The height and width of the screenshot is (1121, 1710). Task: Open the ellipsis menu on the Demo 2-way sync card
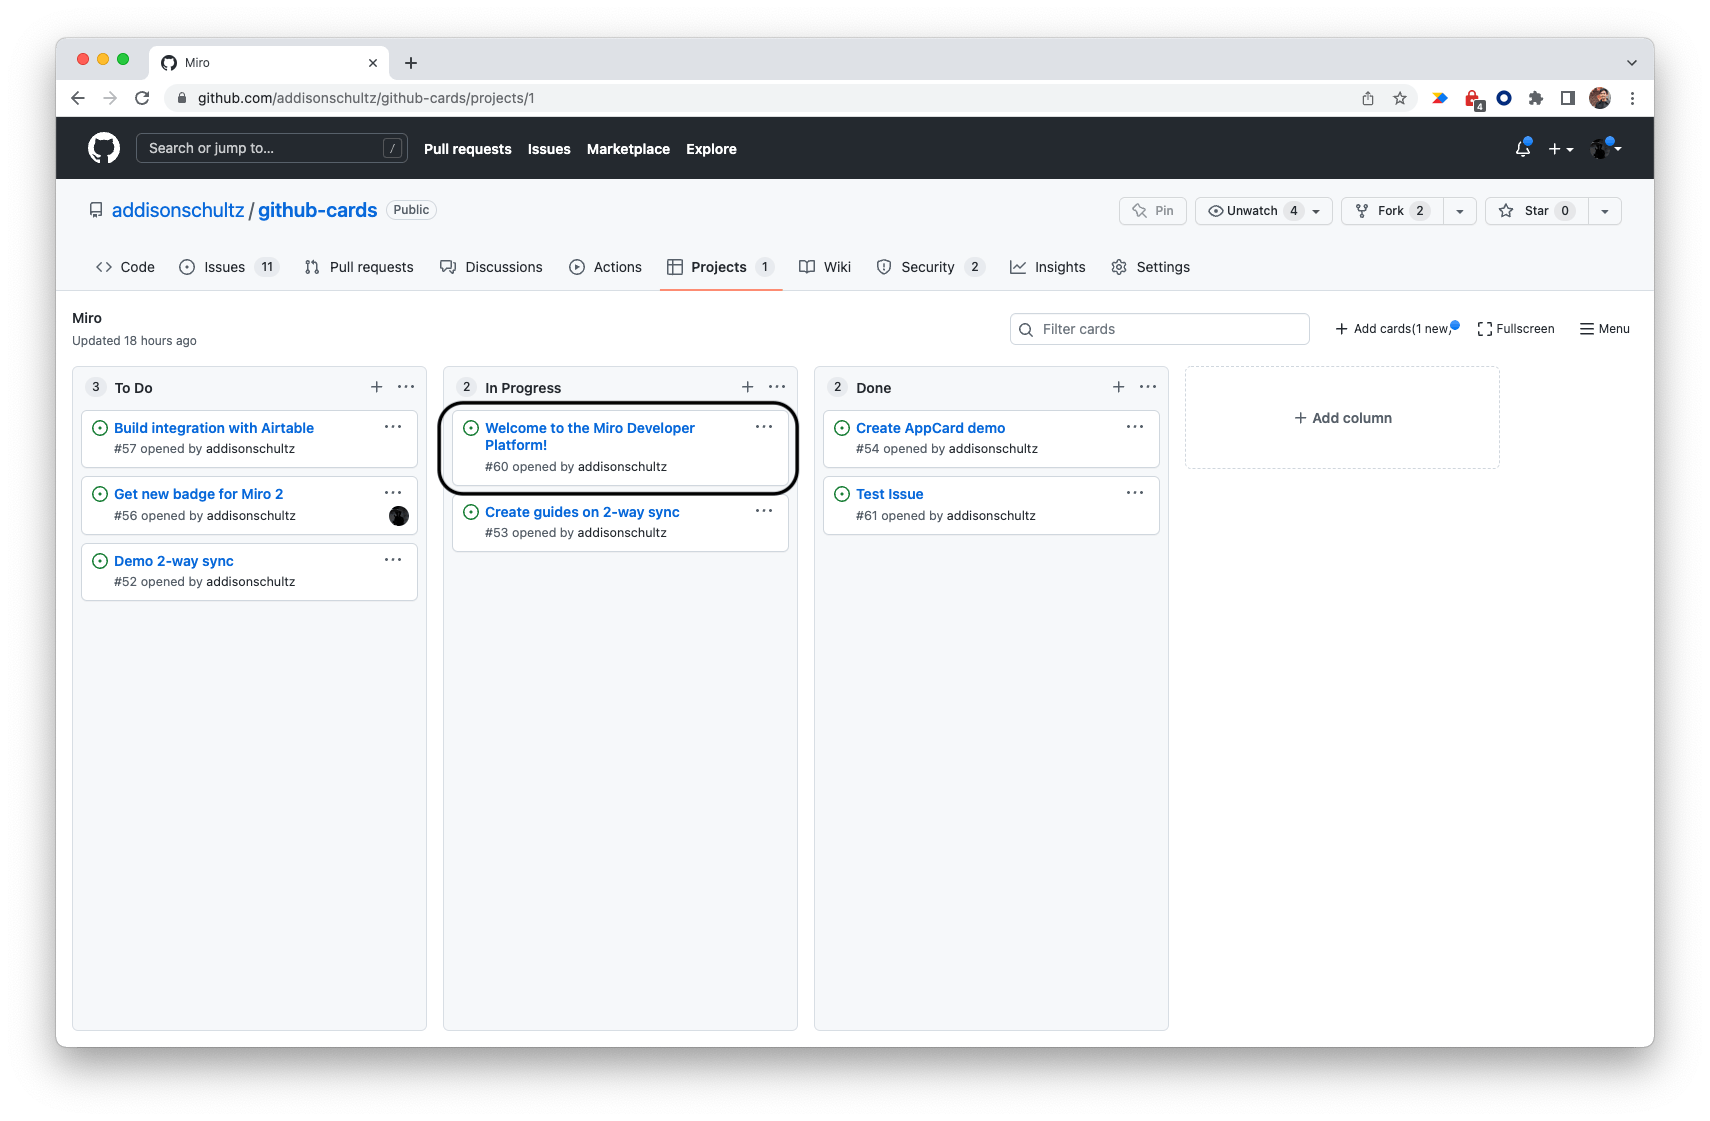click(x=392, y=559)
